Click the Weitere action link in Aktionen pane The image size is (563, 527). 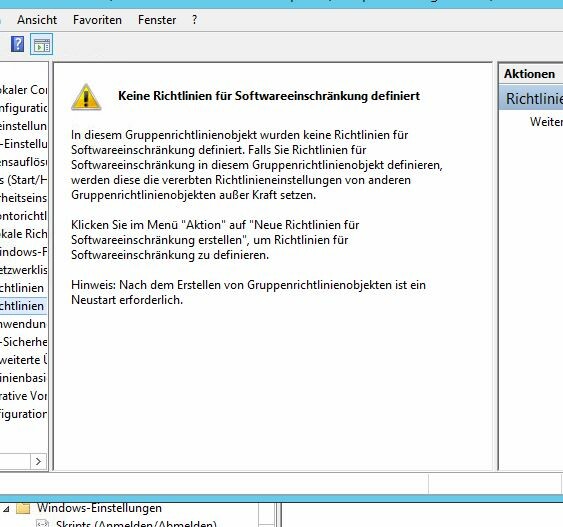[546, 122]
